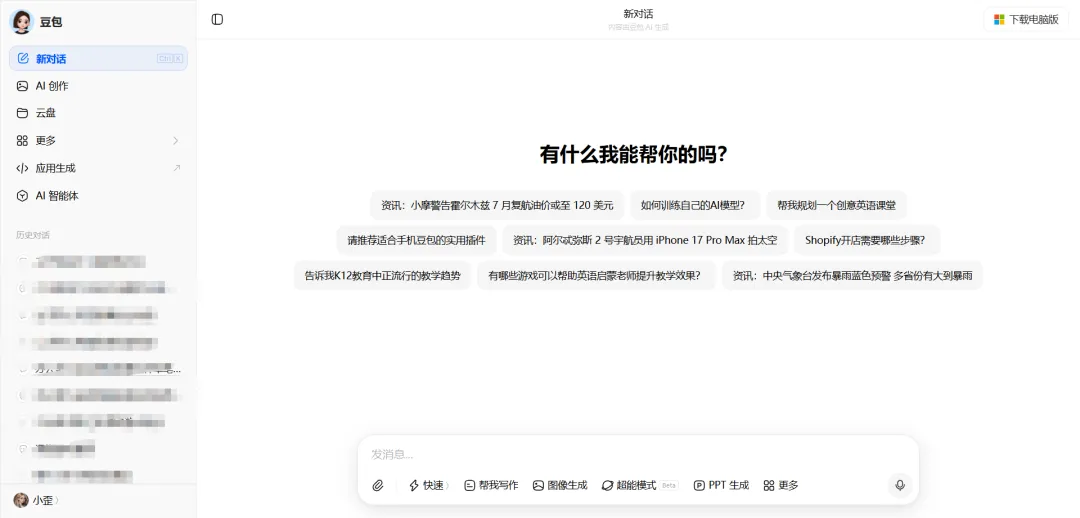This screenshot has width=1080, height=518.
Task: Open AI 创作 in the sidebar
Action: coord(98,86)
